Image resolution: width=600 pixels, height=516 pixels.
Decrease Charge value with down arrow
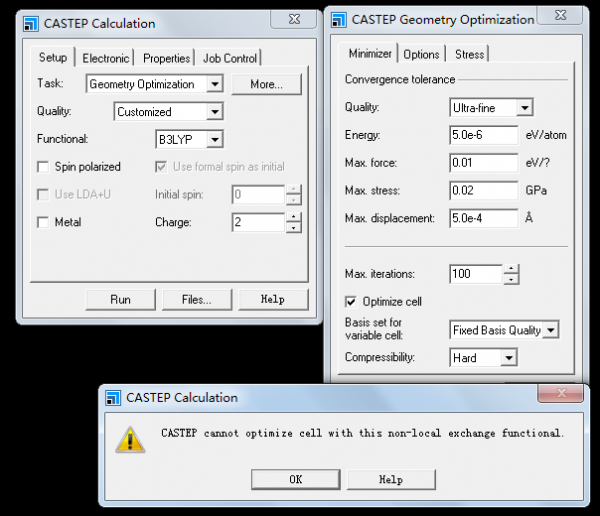(x=293, y=227)
